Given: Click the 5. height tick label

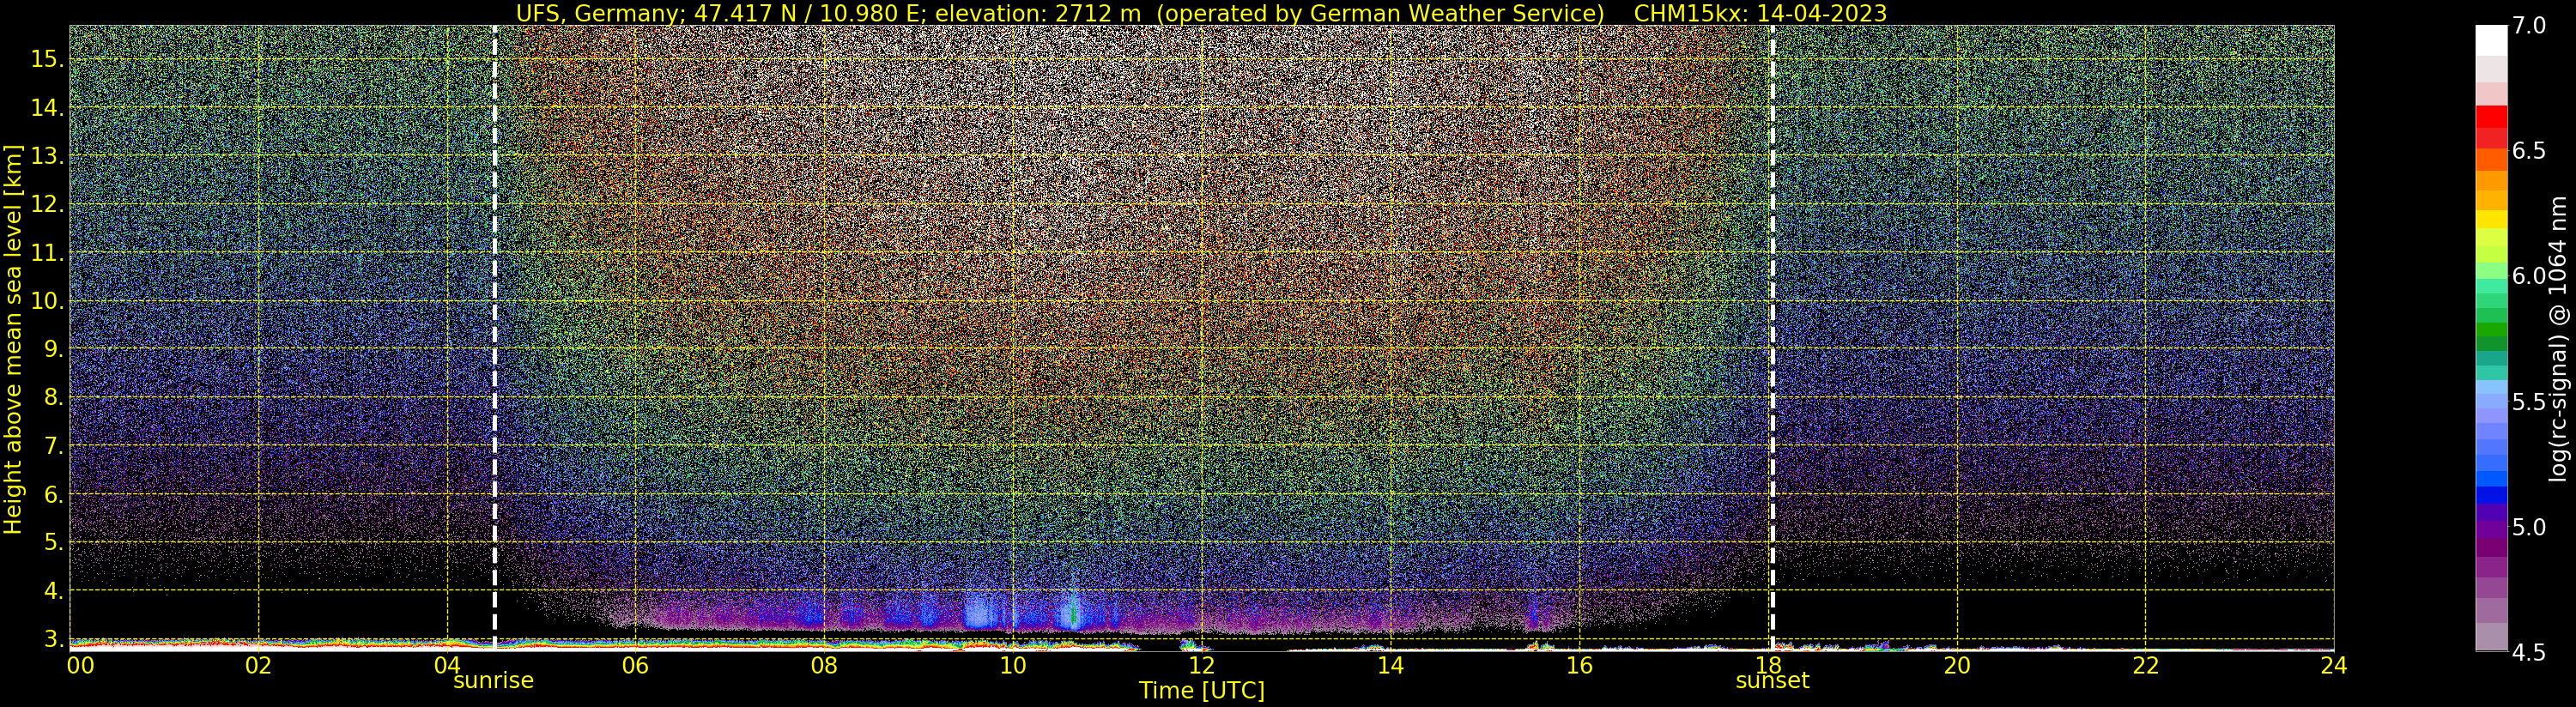Looking at the screenshot, I should coord(54,543).
